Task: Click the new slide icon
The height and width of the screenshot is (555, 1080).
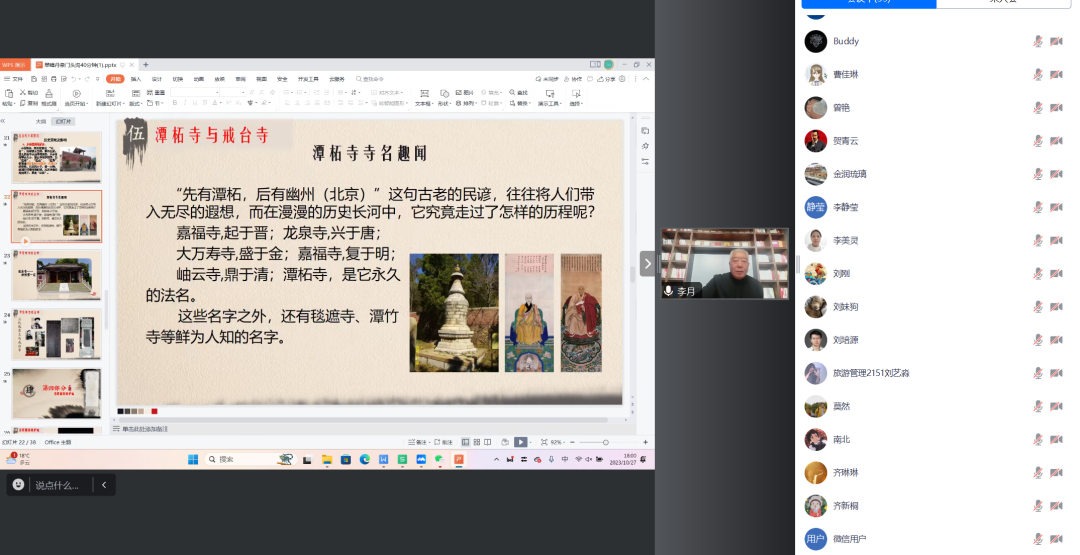Action: point(110,93)
